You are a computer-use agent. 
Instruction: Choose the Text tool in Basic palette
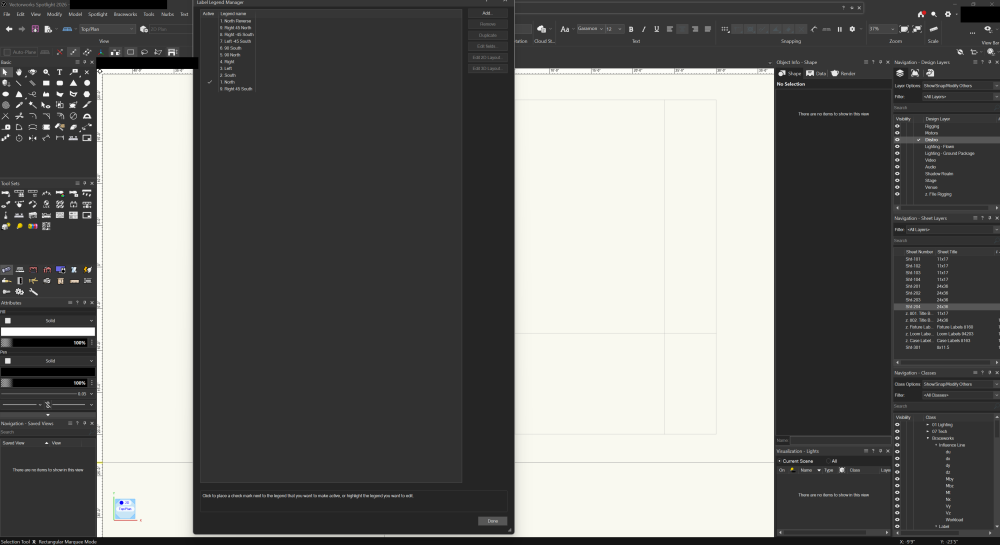point(60,72)
